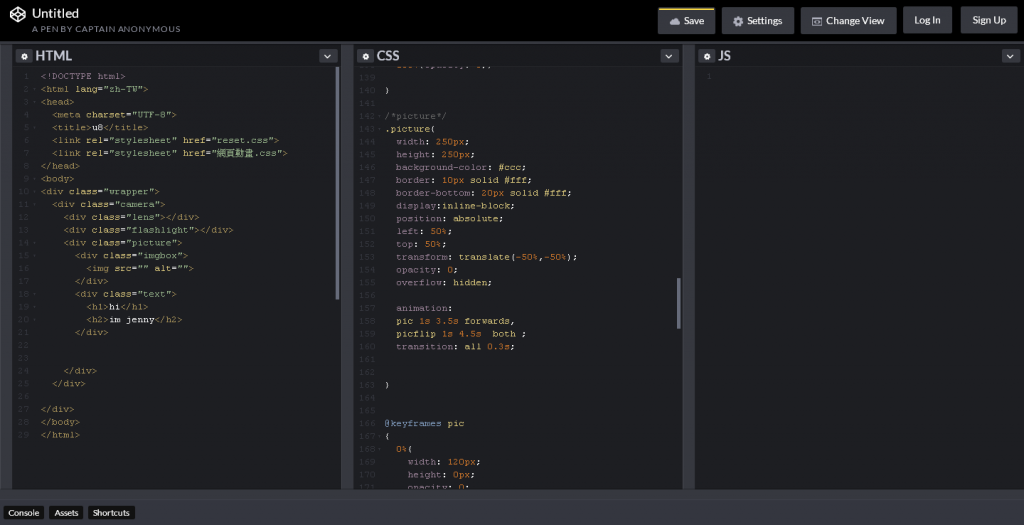Screen dimensions: 1024x525
Task: Click the CSS editor vertical scrollbar
Action: [679, 303]
